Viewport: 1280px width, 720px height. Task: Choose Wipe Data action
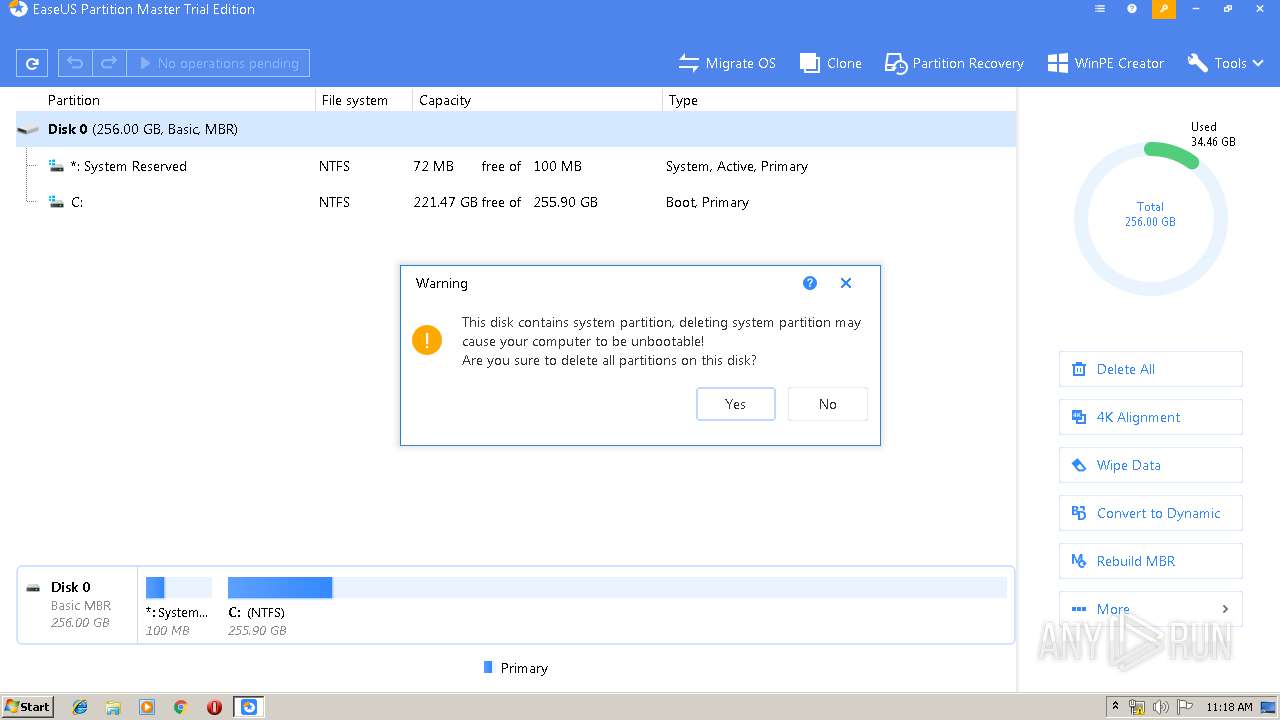[1151, 465]
